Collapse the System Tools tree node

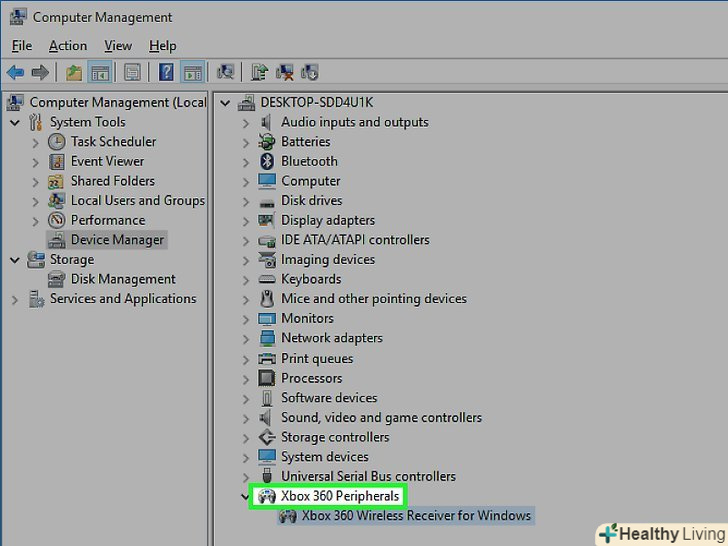15,123
